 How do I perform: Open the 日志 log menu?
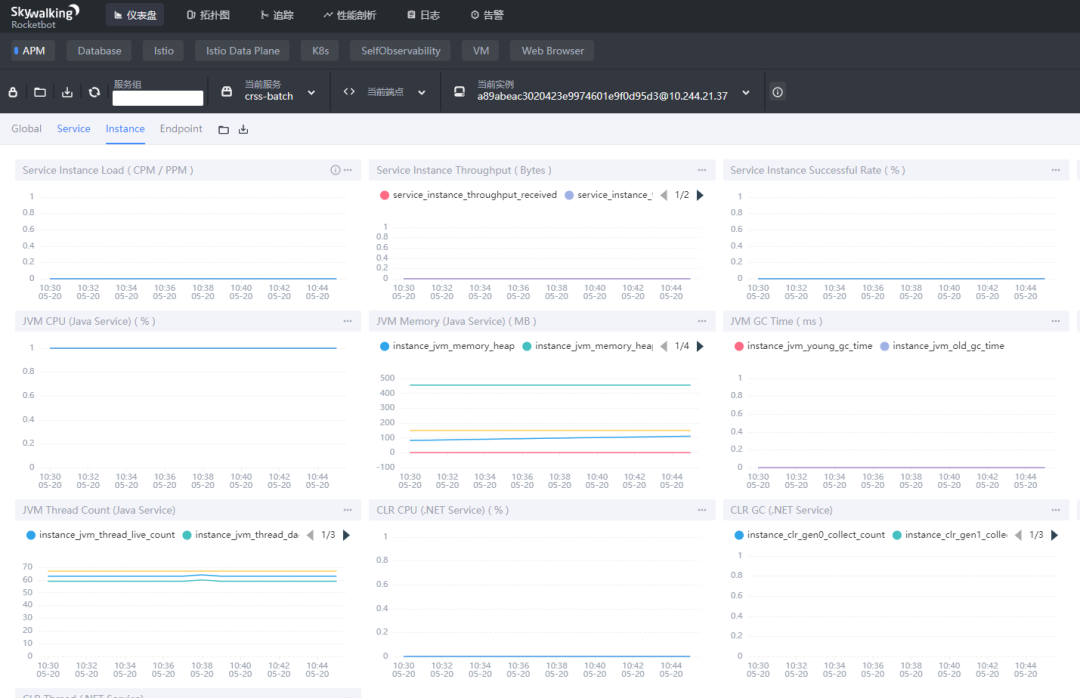(424, 14)
